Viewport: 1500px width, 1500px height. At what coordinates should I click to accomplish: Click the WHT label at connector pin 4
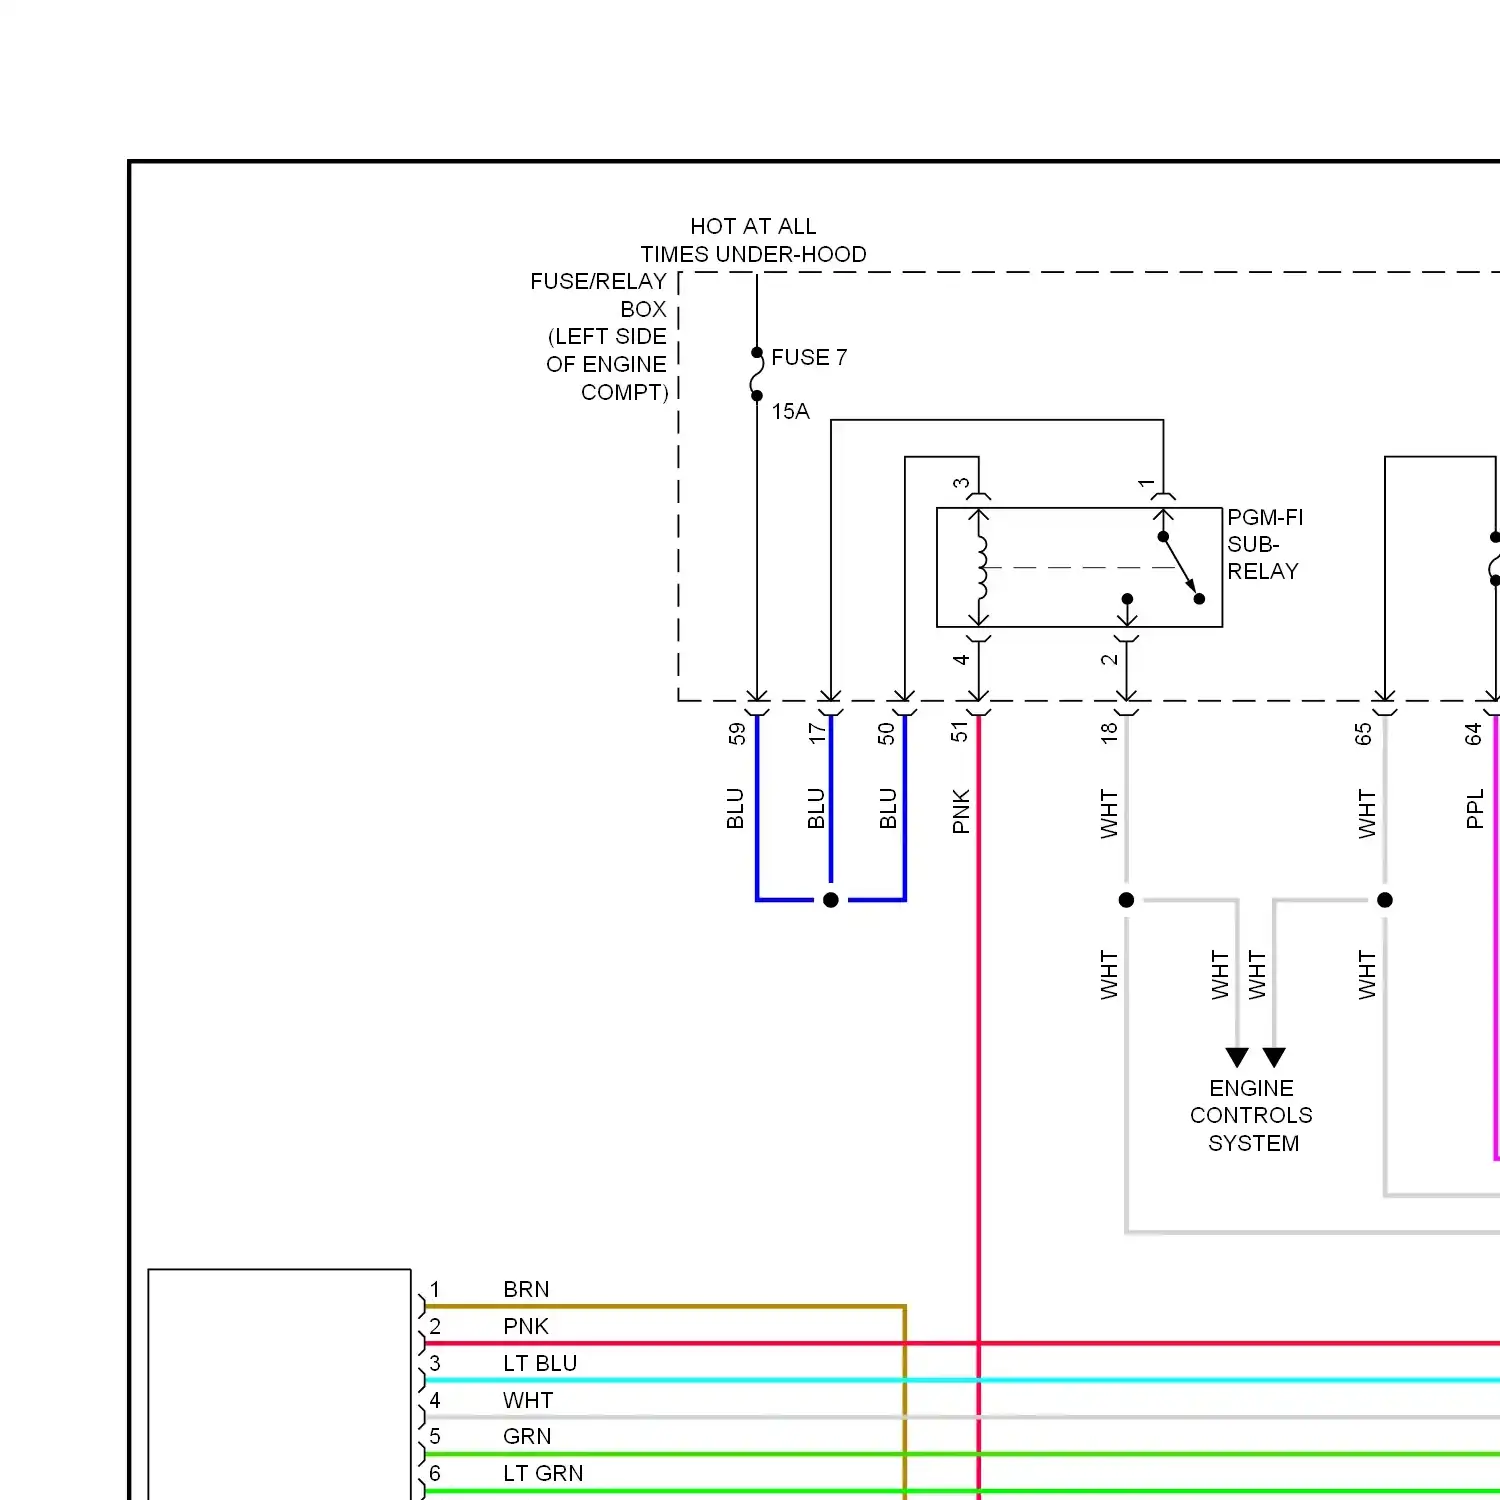coord(528,1400)
